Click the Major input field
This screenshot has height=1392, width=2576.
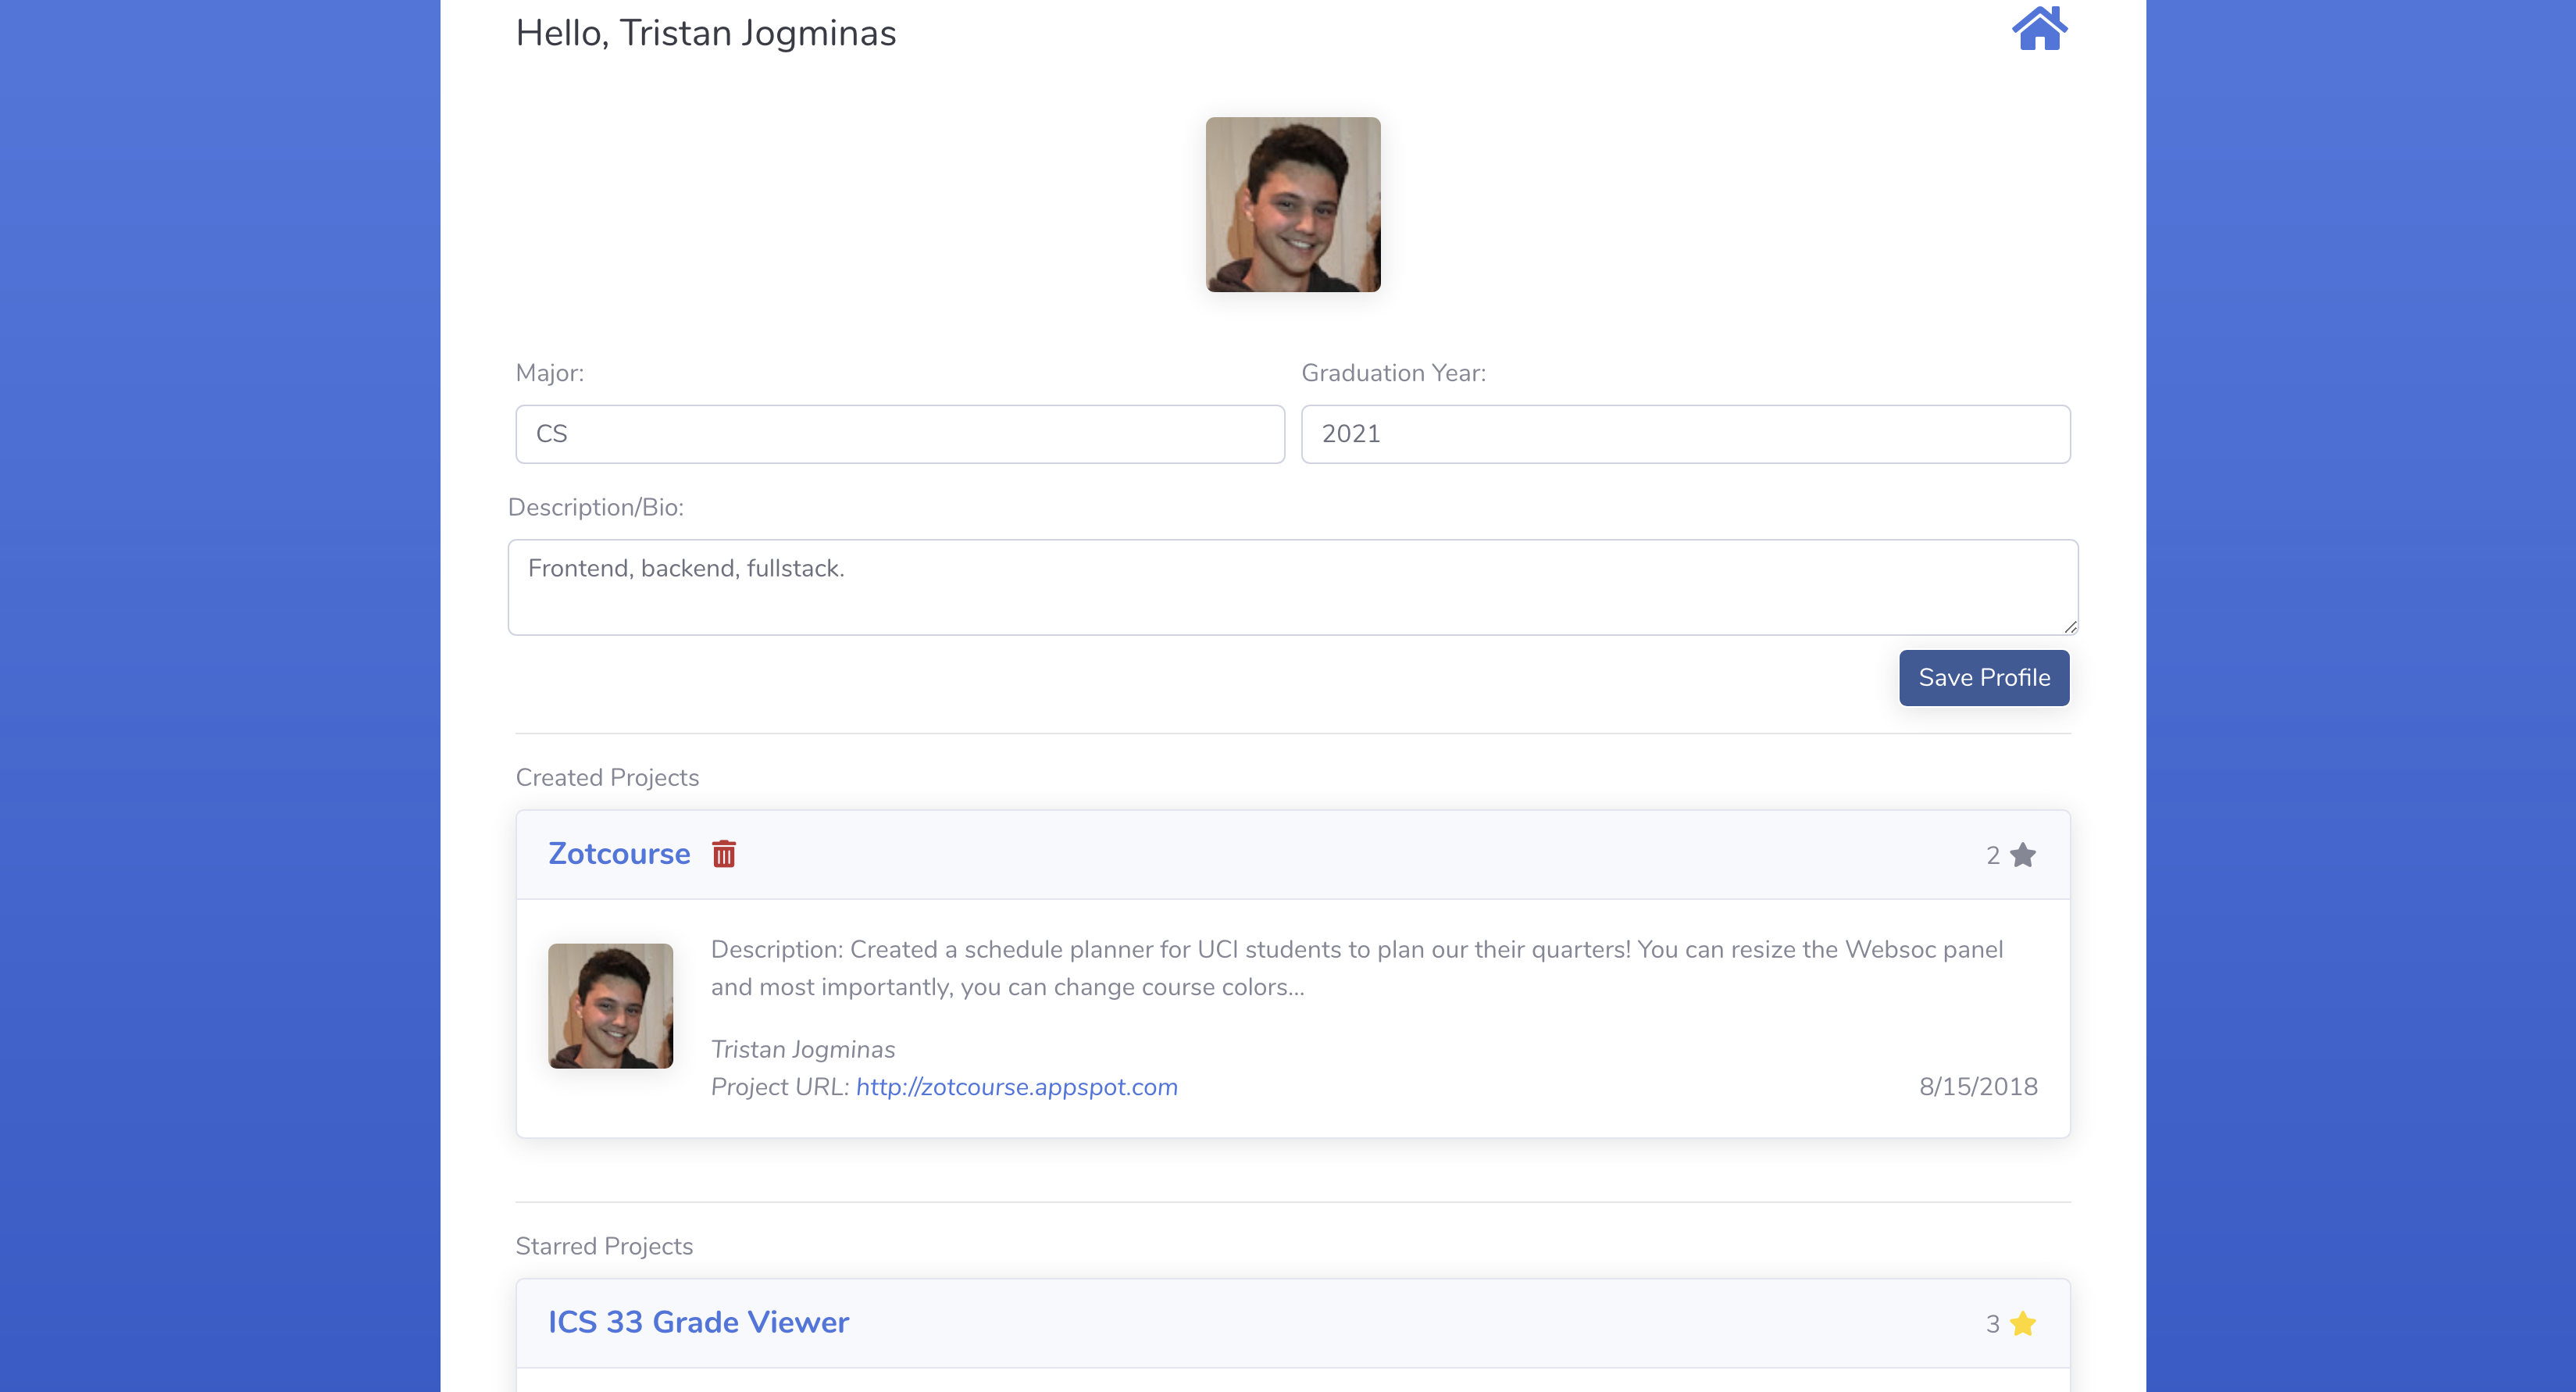point(899,434)
